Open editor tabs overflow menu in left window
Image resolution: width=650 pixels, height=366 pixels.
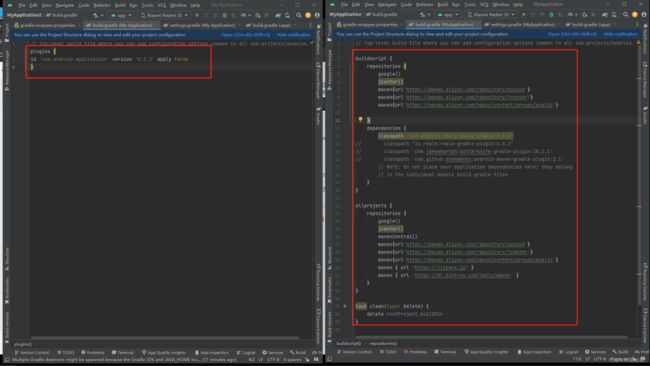pos(310,25)
